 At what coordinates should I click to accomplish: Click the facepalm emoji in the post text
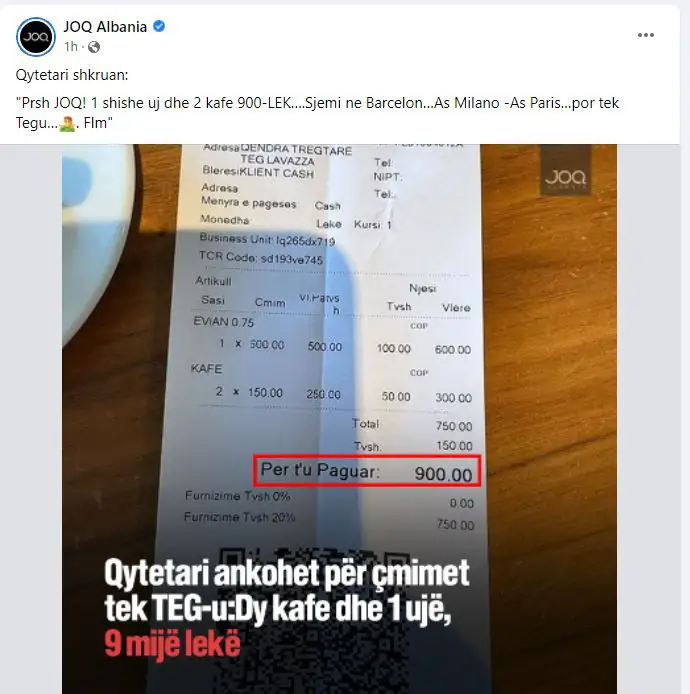(67, 123)
